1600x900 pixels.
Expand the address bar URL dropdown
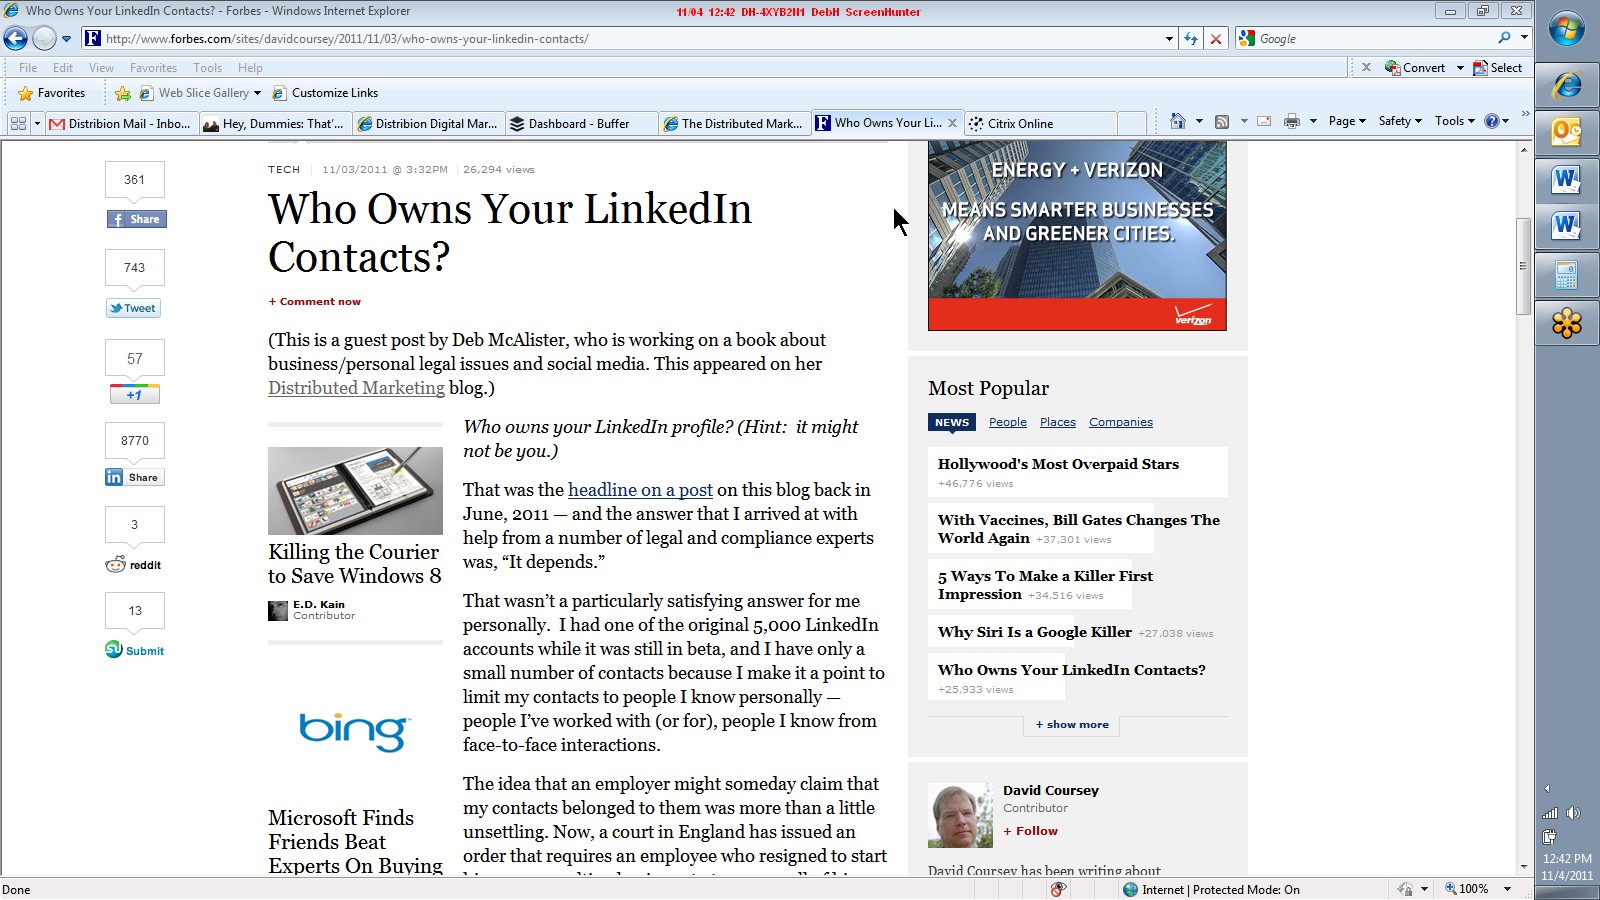1169,39
